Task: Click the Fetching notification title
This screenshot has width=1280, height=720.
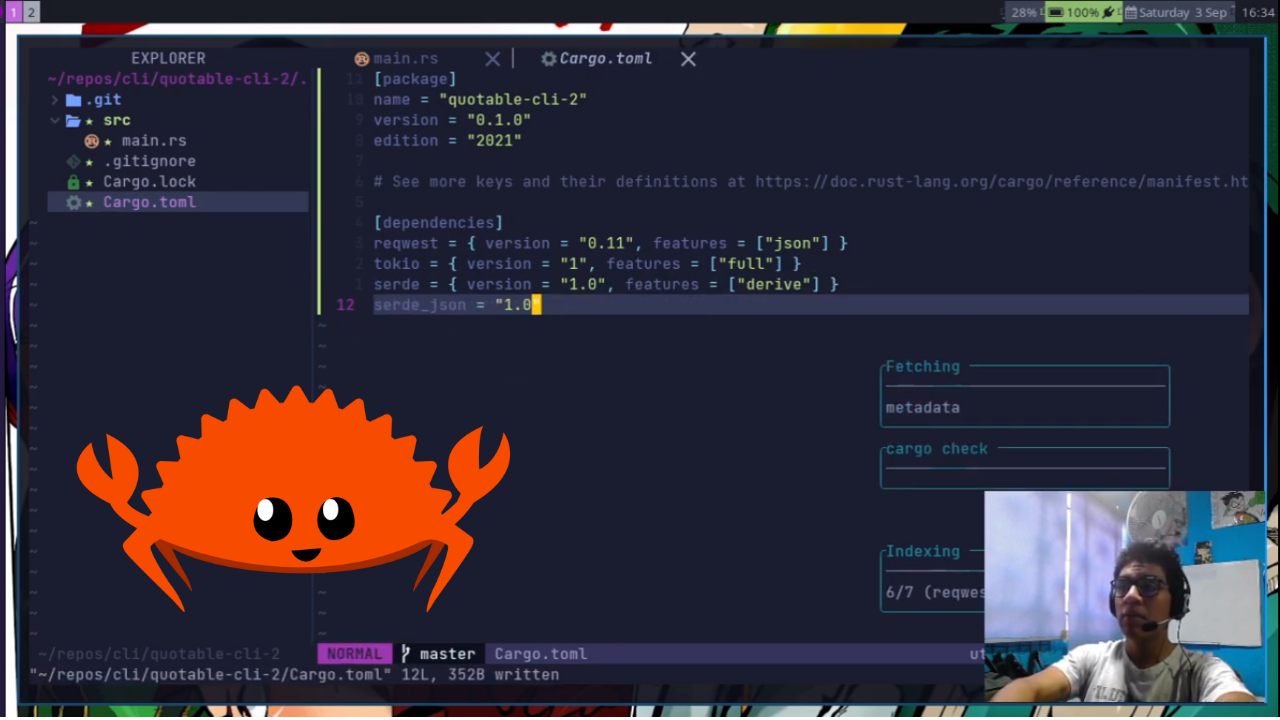Action: pos(922,367)
